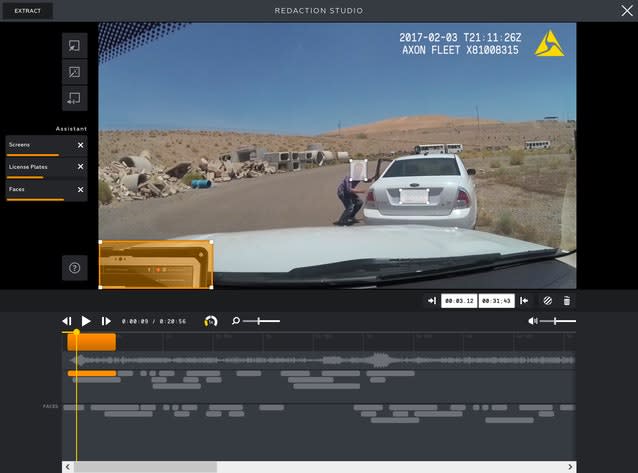Play the video
This screenshot has height=473, width=638.
point(86,321)
